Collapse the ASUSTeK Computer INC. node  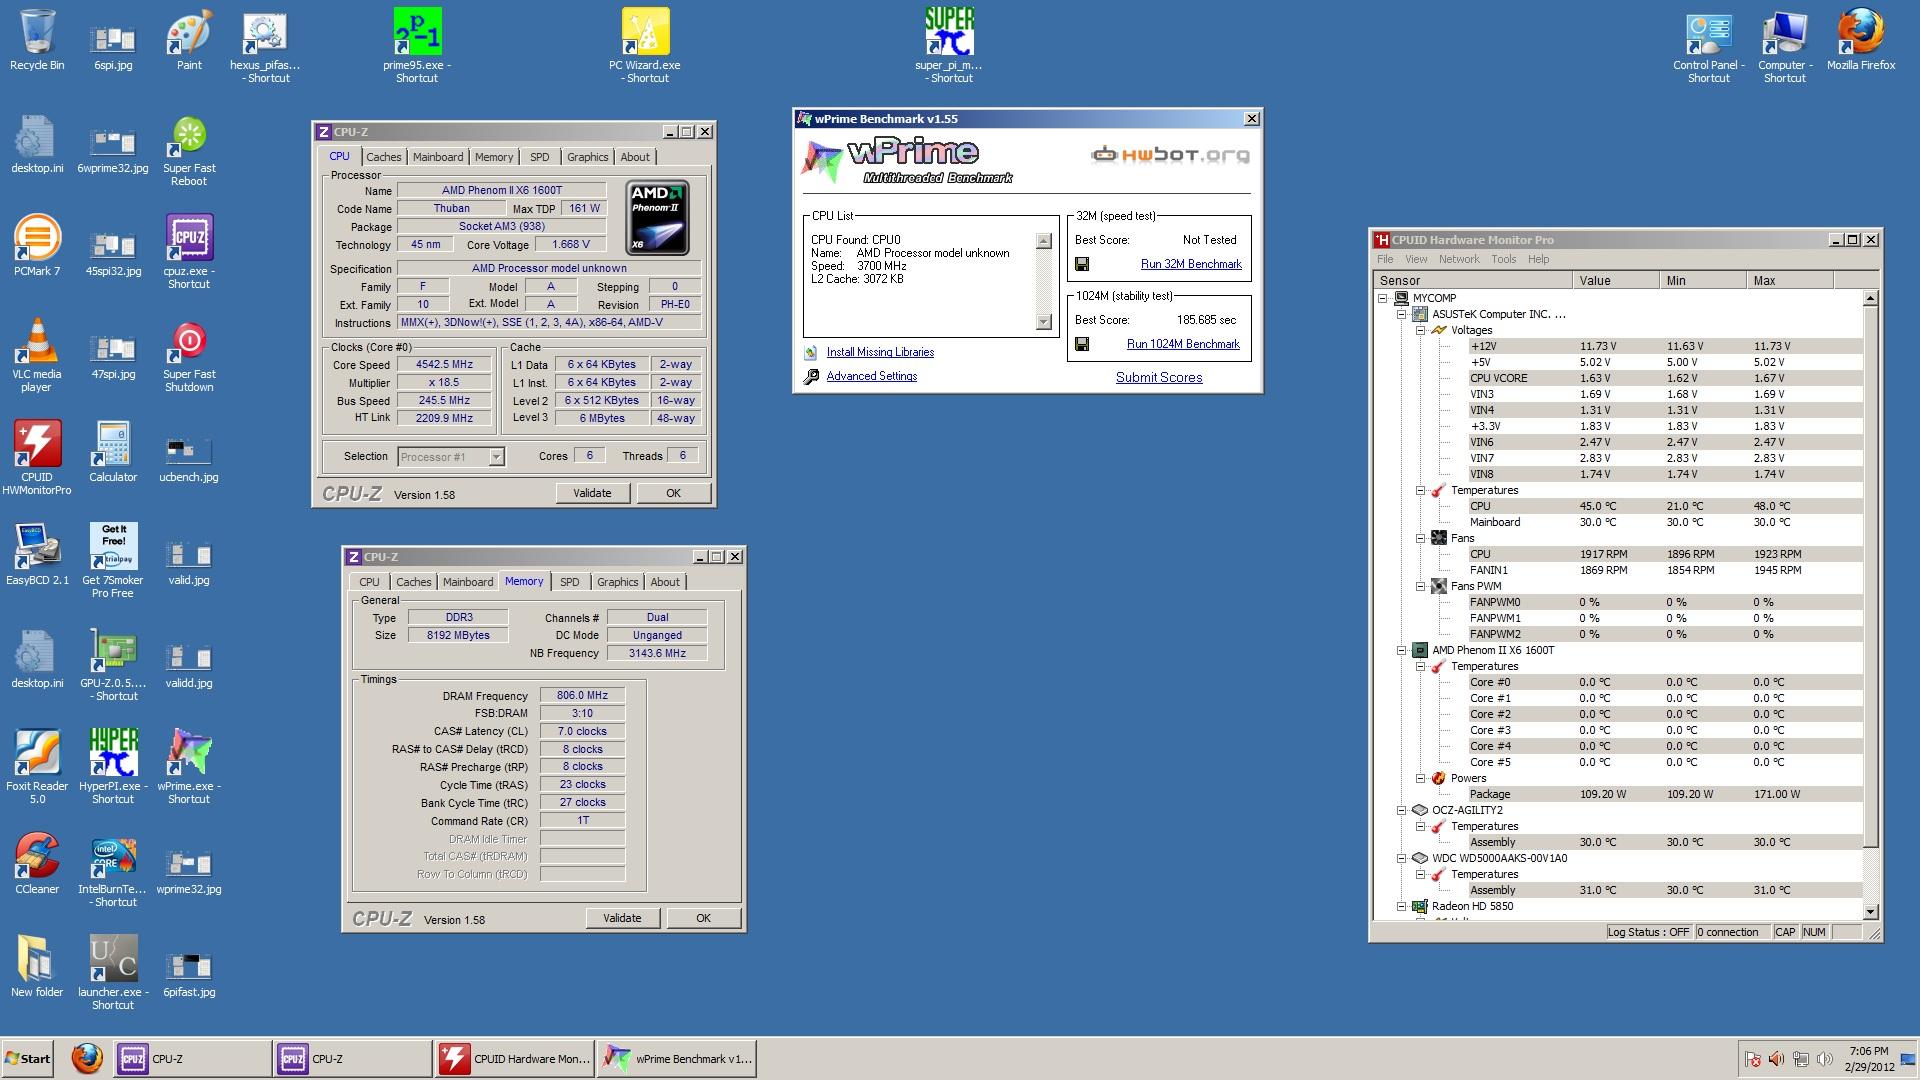pos(1402,314)
